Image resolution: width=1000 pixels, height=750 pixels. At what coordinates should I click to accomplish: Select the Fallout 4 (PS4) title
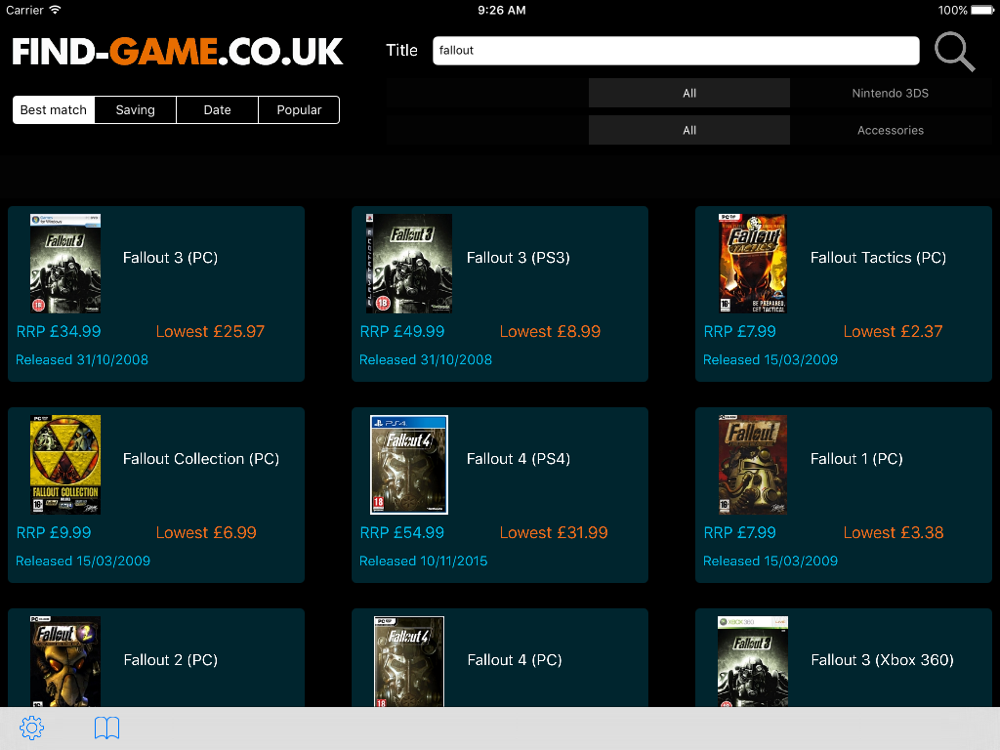point(518,459)
